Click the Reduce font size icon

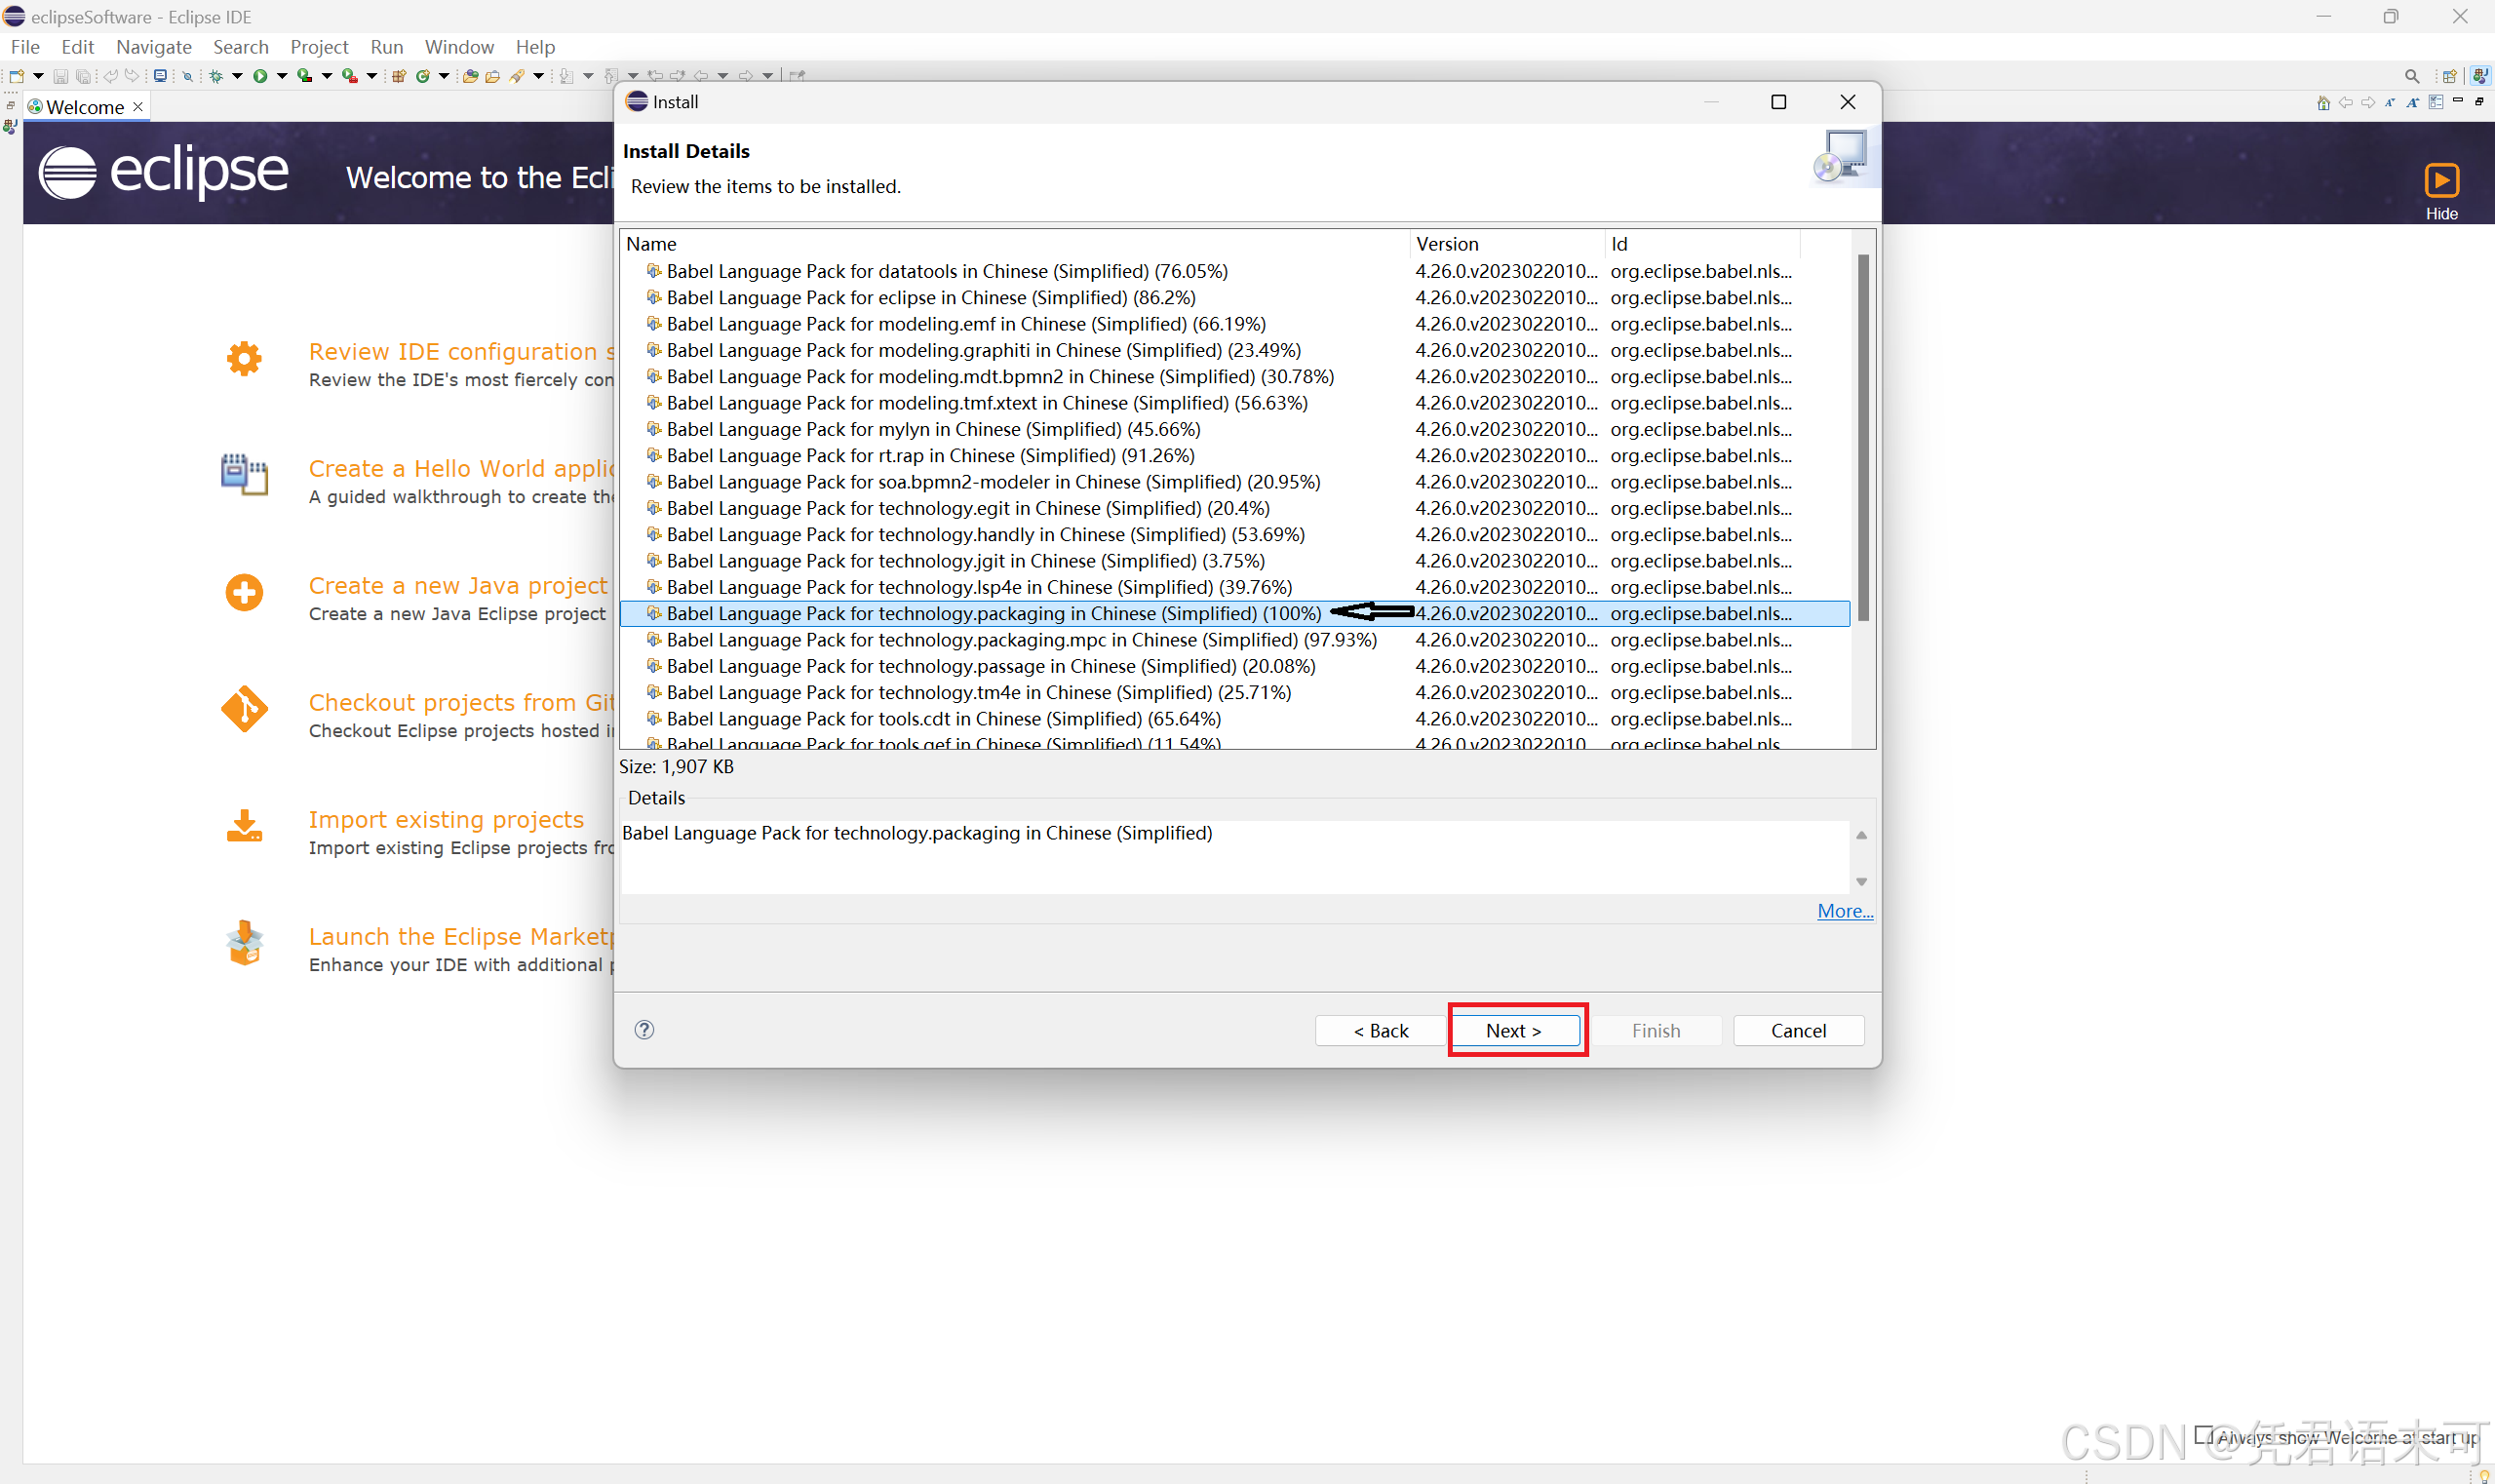[2391, 103]
